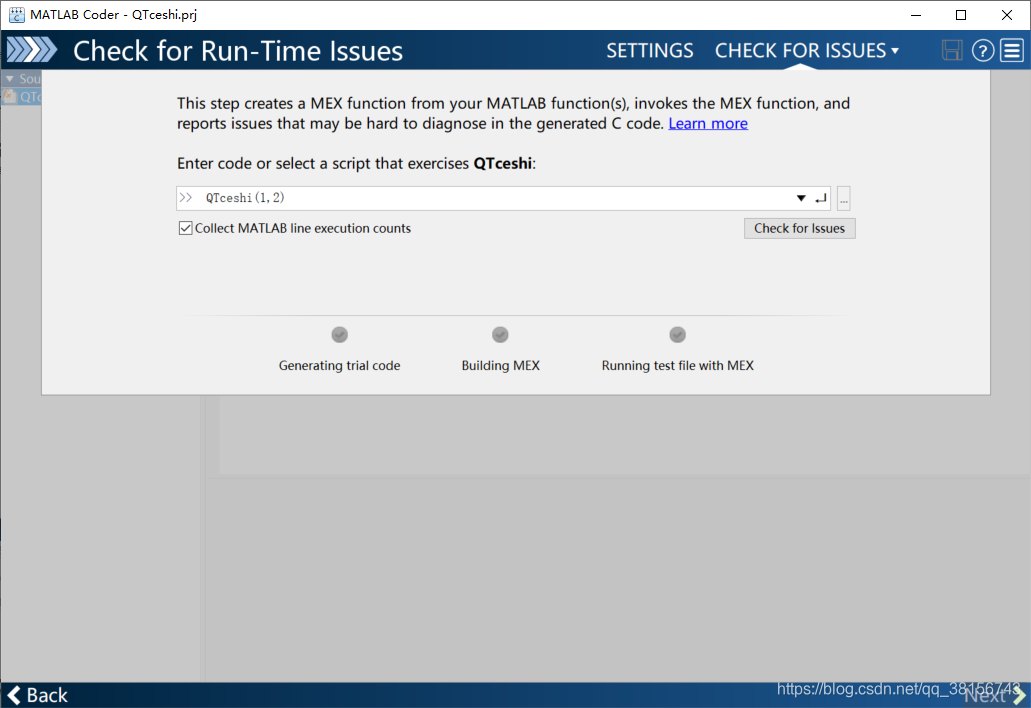Open the help question mark icon
1031x708 pixels.
pyautogui.click(x=982, y=51)
